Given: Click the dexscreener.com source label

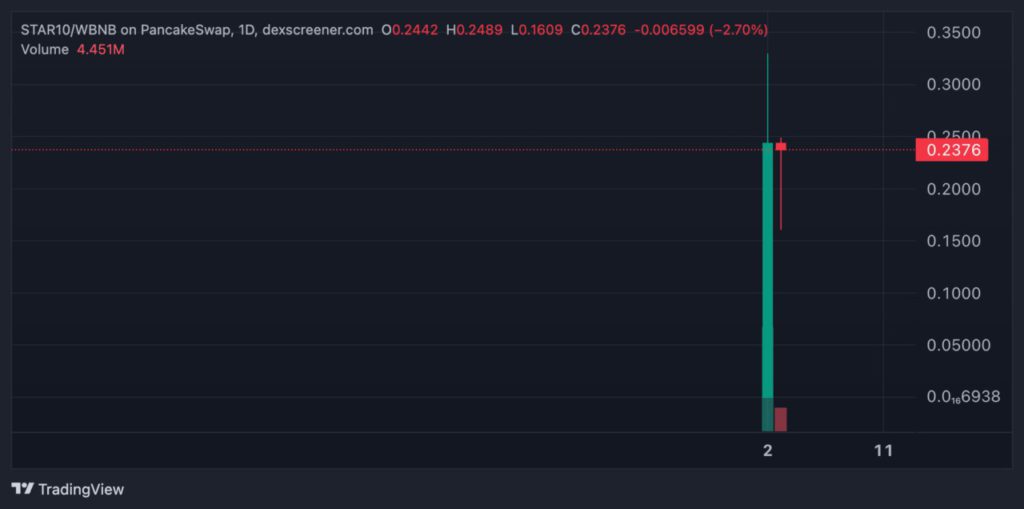Looking at the screenshot, I should [317, 30].
